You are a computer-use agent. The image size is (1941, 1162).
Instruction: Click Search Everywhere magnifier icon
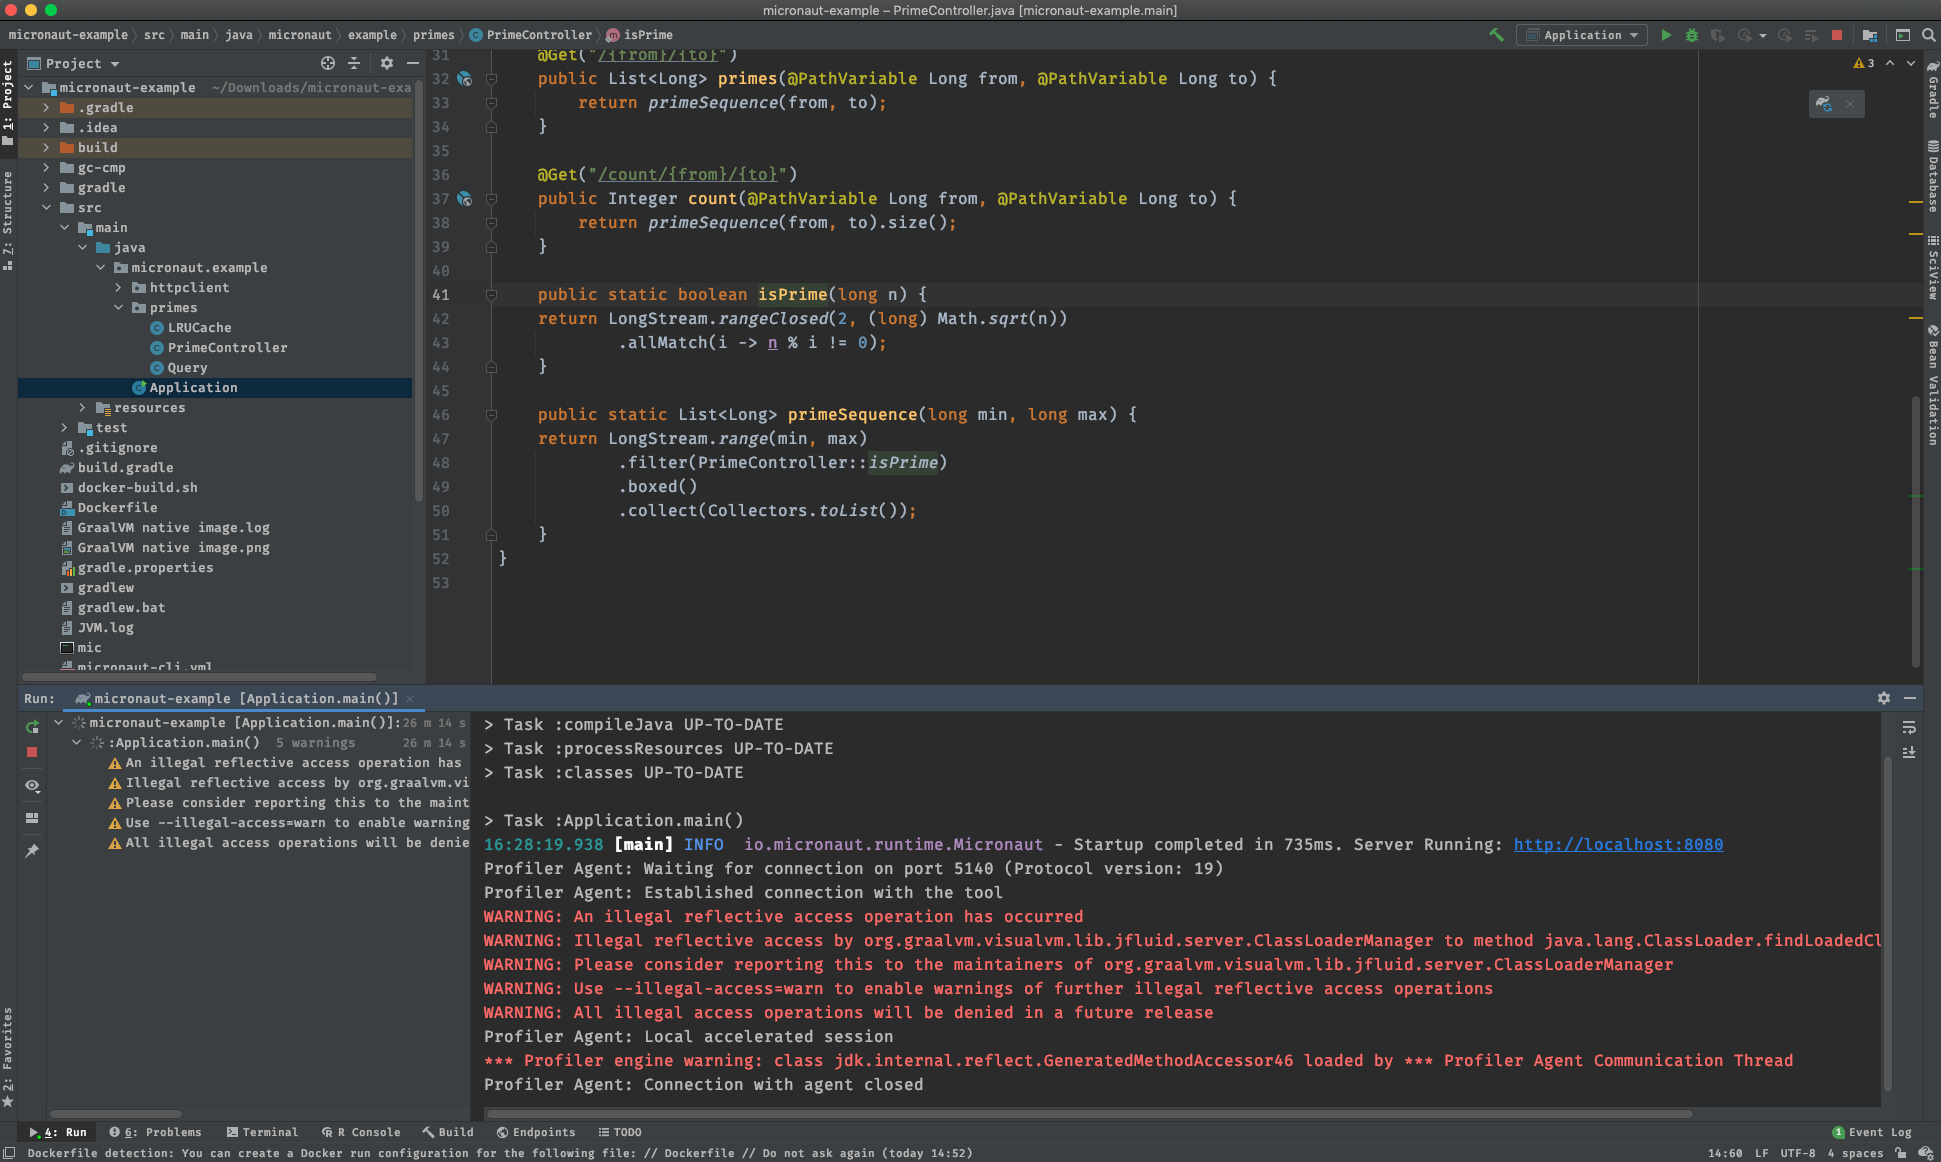click(1929, 35)
